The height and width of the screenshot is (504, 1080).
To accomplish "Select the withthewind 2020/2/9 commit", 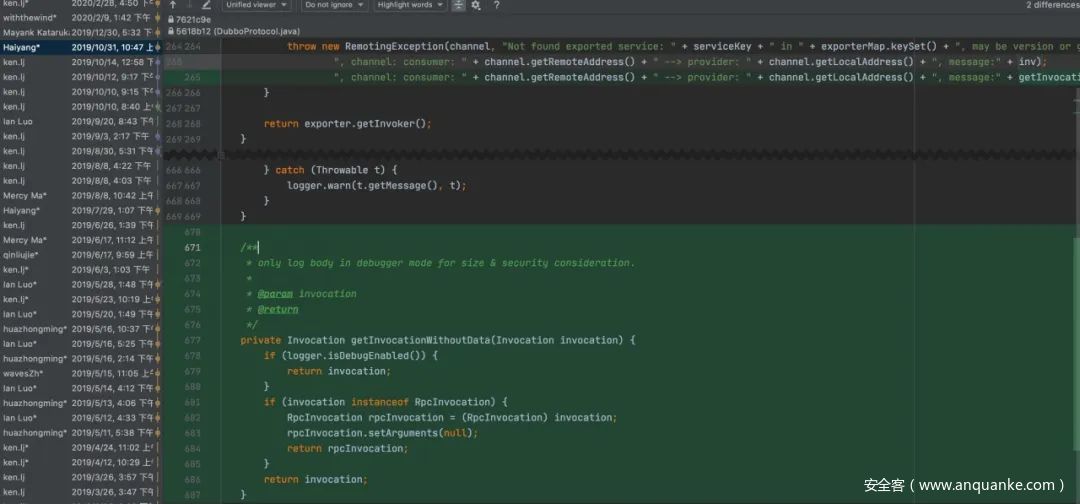I will click(x=78, y=17).
